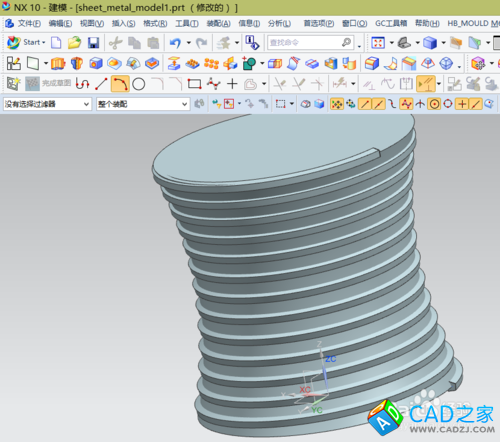Choose the Rectangle sketch tool
The width and height of the screenshot is (500, 442).
pos(194,84)
